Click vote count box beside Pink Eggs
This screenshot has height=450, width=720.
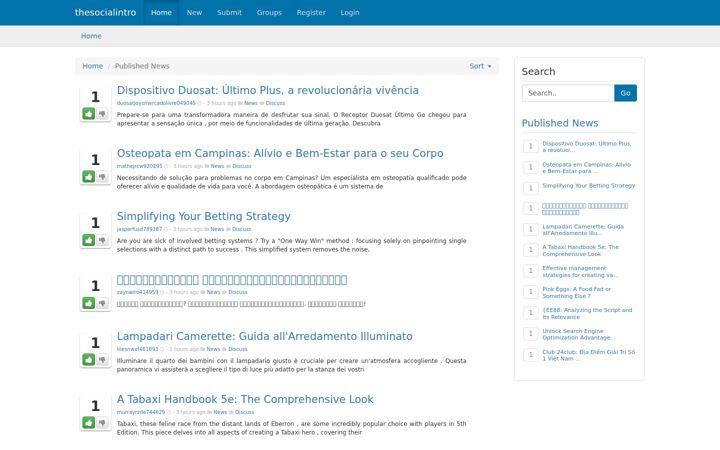[x=531, y=292]
